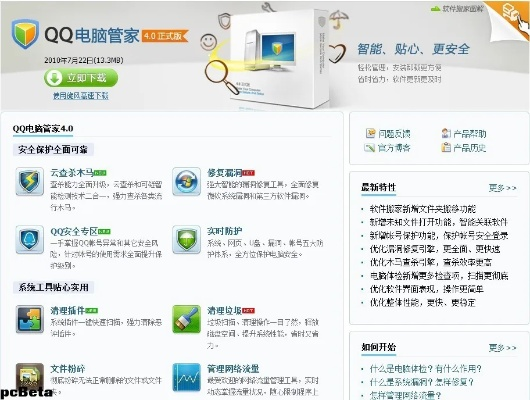Open the 清理垃圾 title link
Image resolution: width=530 pixels, height=400 pixels.
pyautogui.click(x=224, y=310)
